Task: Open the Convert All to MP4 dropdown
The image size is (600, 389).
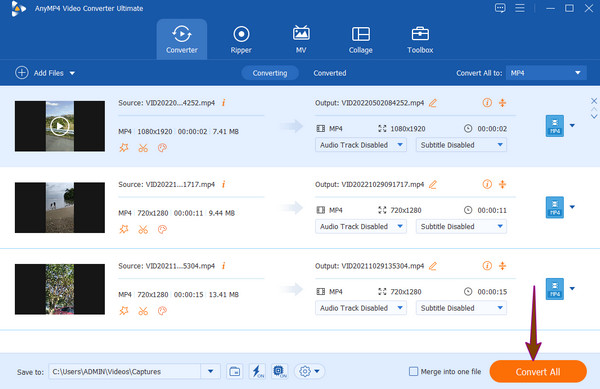Action: [546, 73]
